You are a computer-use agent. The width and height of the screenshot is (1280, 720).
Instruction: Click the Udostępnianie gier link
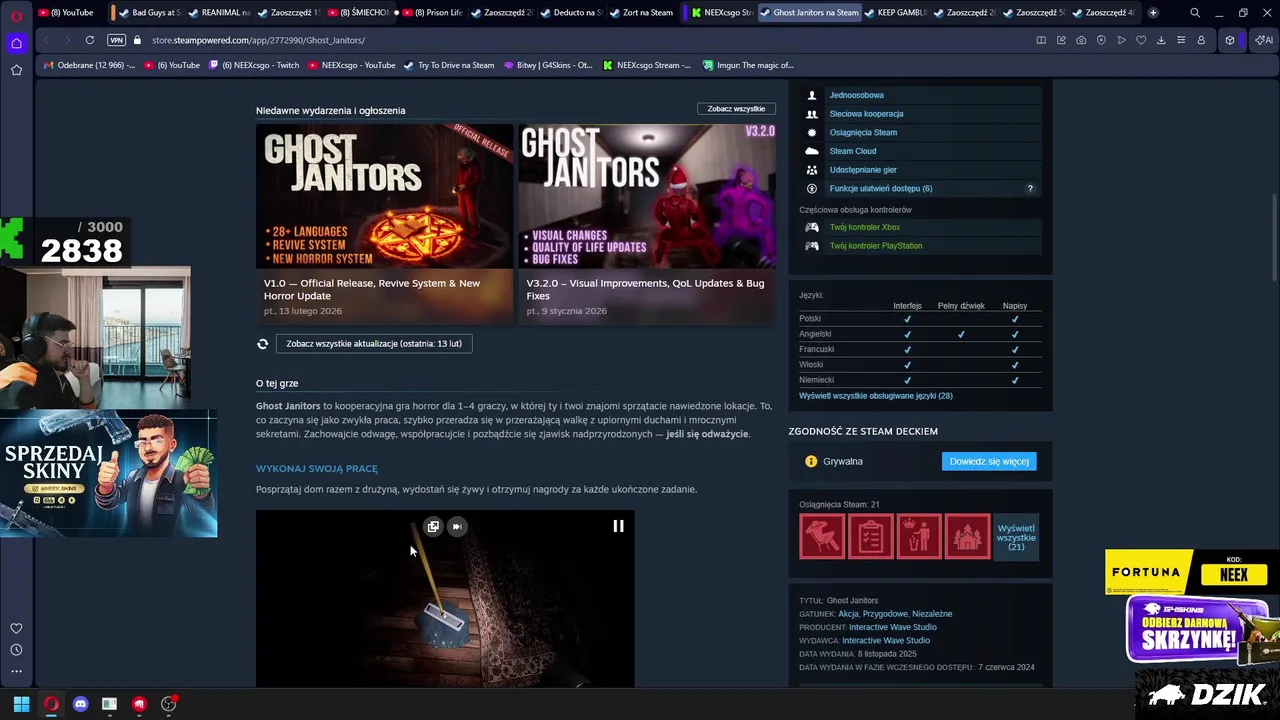point(863,170)
